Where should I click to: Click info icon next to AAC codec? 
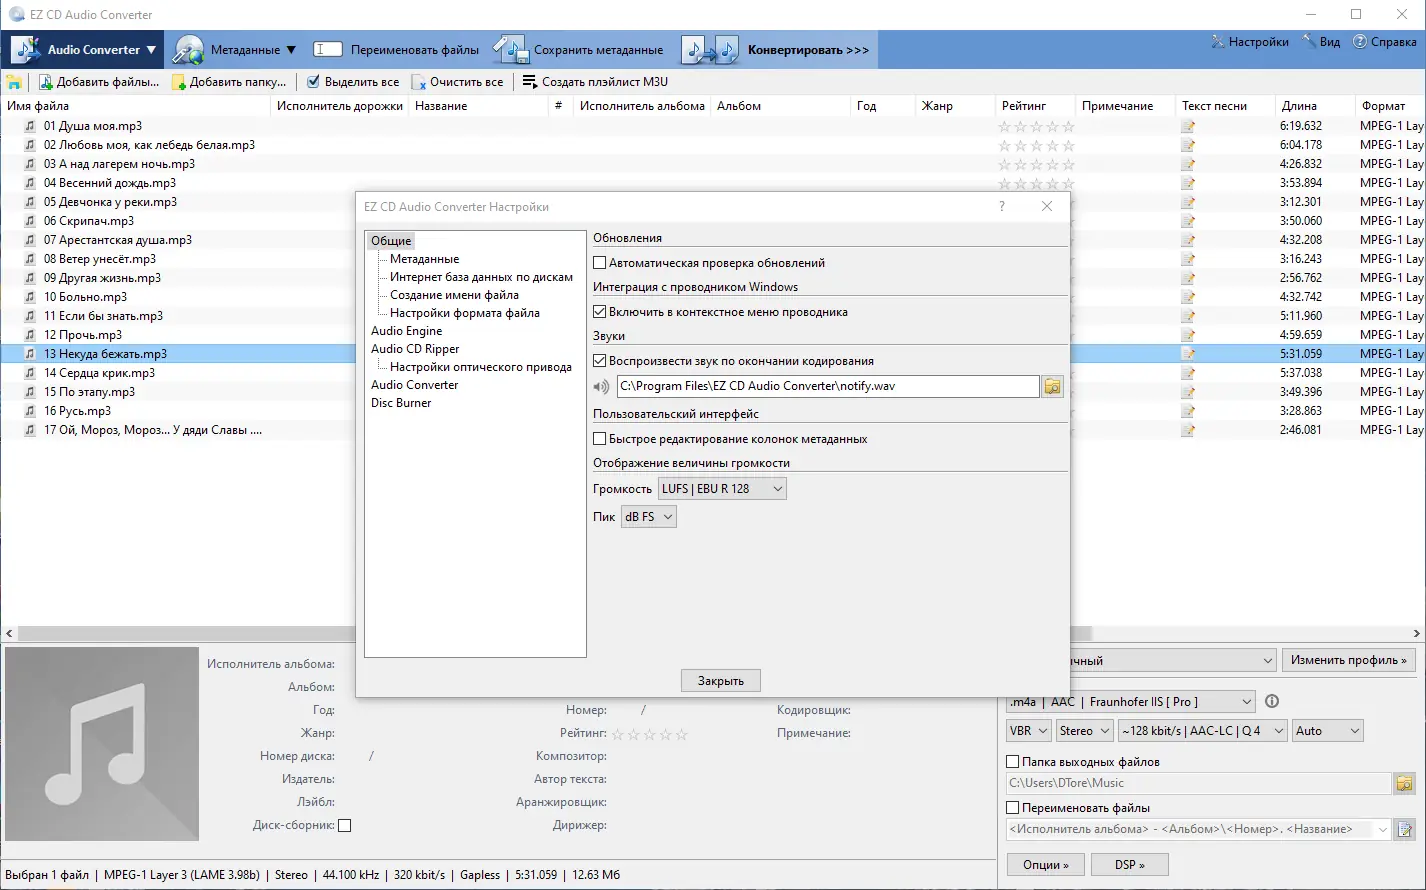click(1272, 701)
